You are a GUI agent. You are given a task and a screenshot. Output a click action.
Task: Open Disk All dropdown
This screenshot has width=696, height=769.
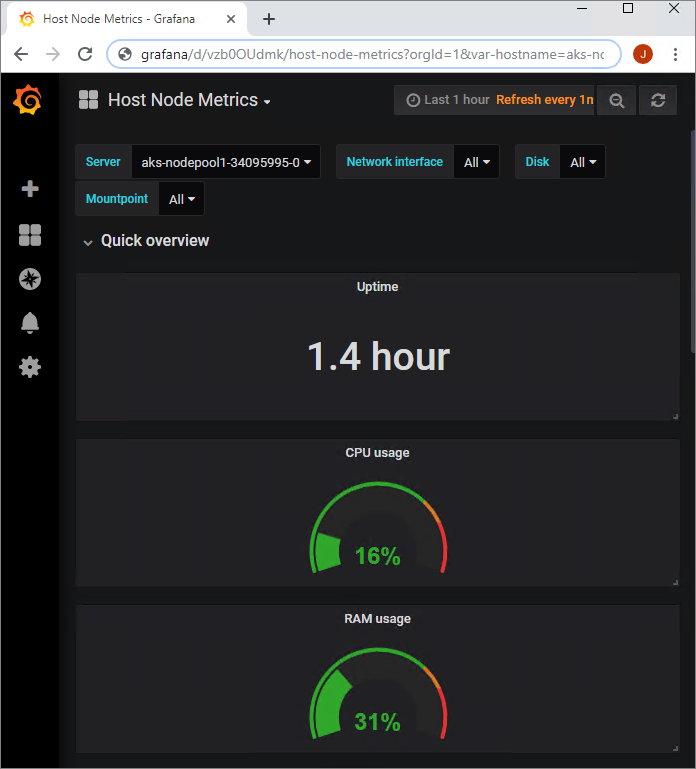pyautogui.click(x=582, y=162)
